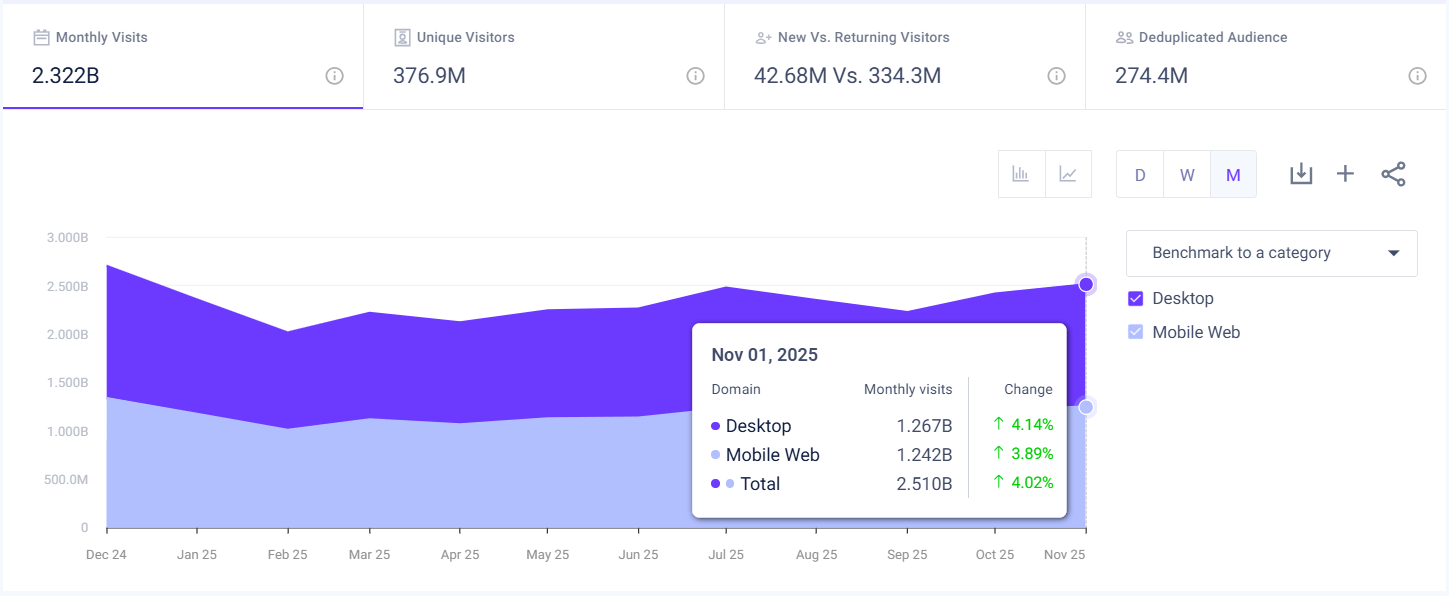Select the Monthly granularity button
Image resolution: width=1449 pixels, height=596 pixels.
tap(1233, 173)
